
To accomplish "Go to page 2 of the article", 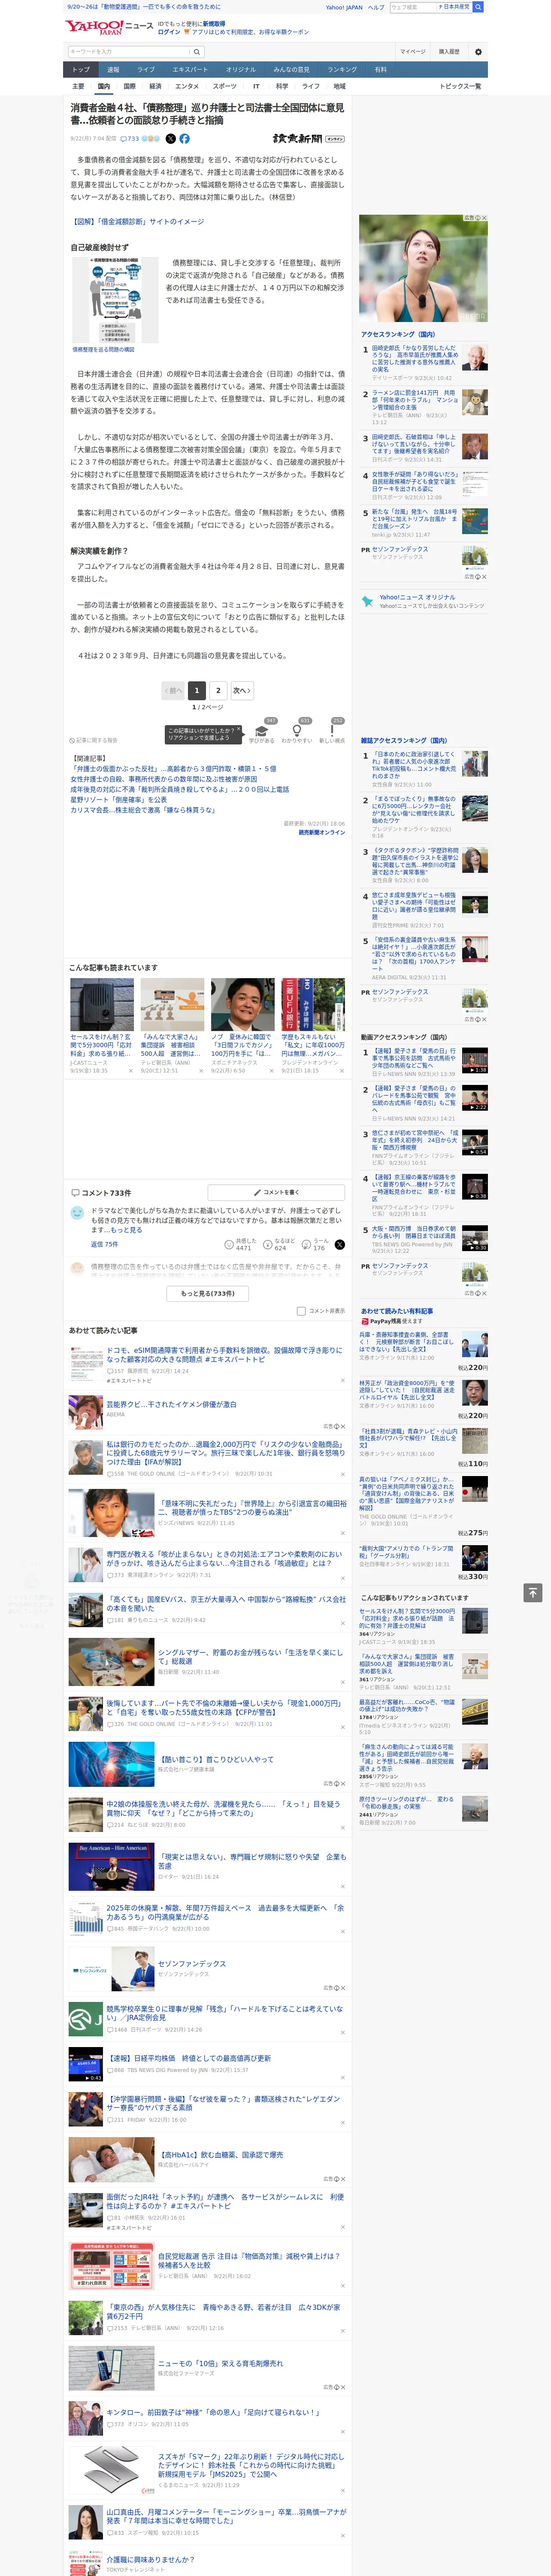I will point(218,690).
